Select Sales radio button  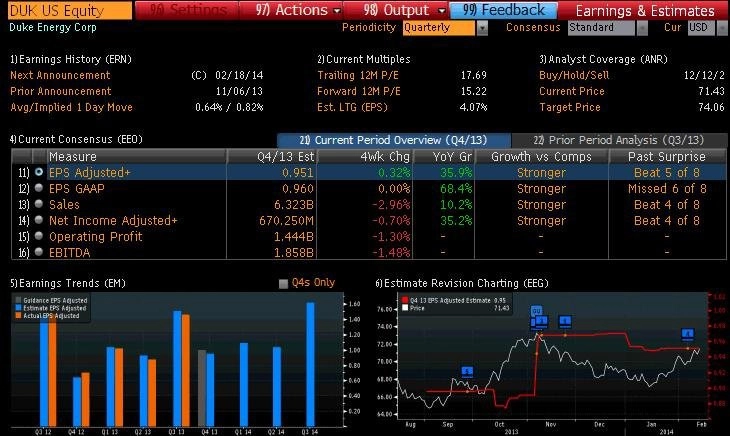39,204
